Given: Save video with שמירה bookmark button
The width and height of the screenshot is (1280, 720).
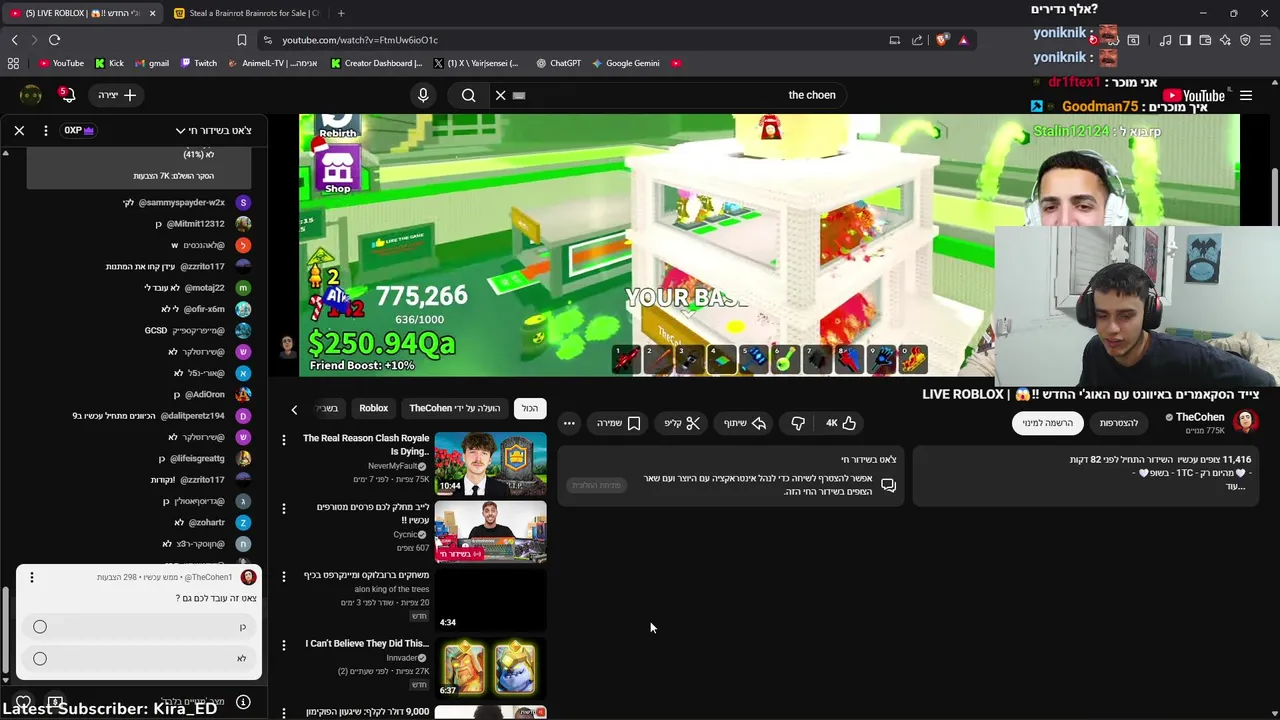Looking at the screenshot, I should [x=618, y=423].
